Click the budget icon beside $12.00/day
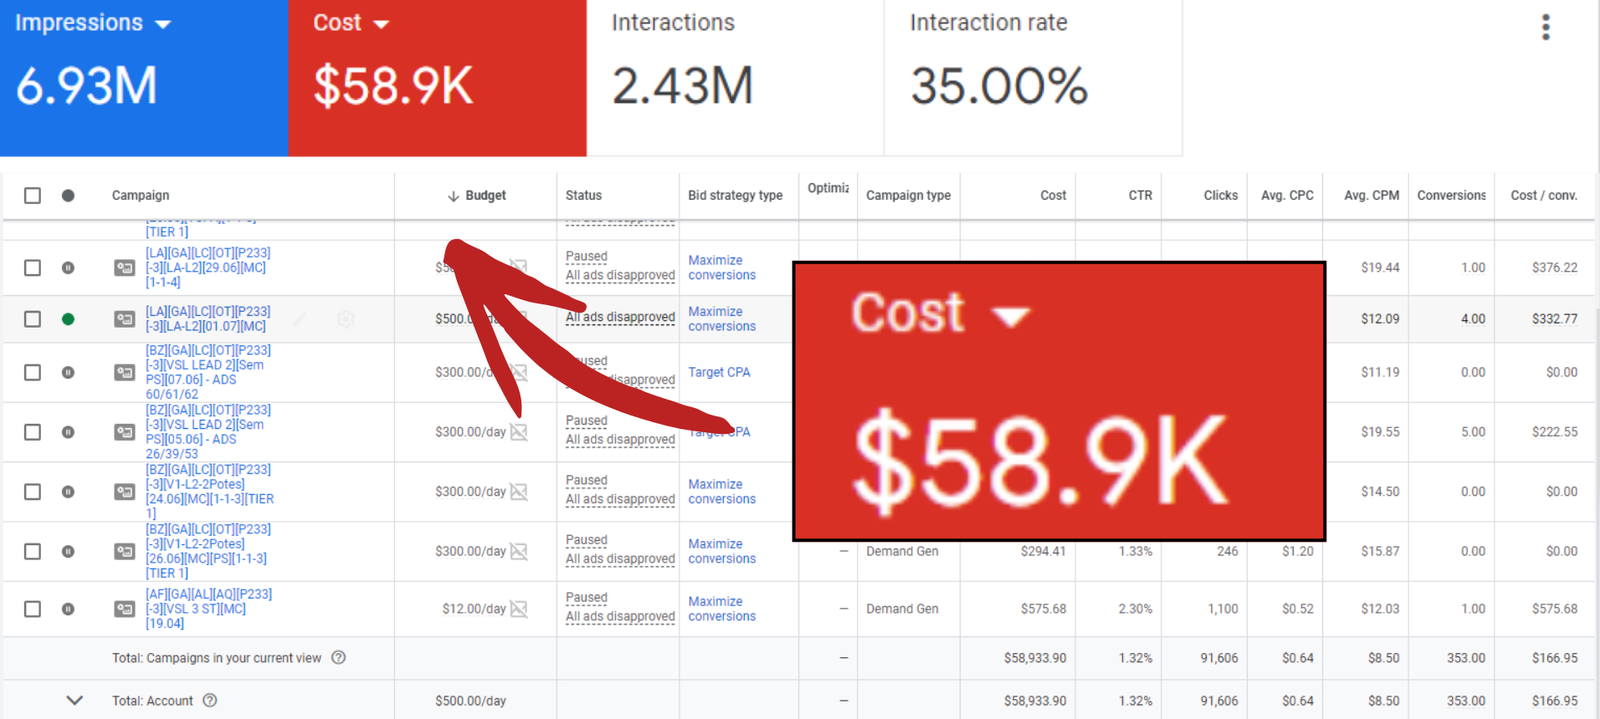 pos(519,609)
